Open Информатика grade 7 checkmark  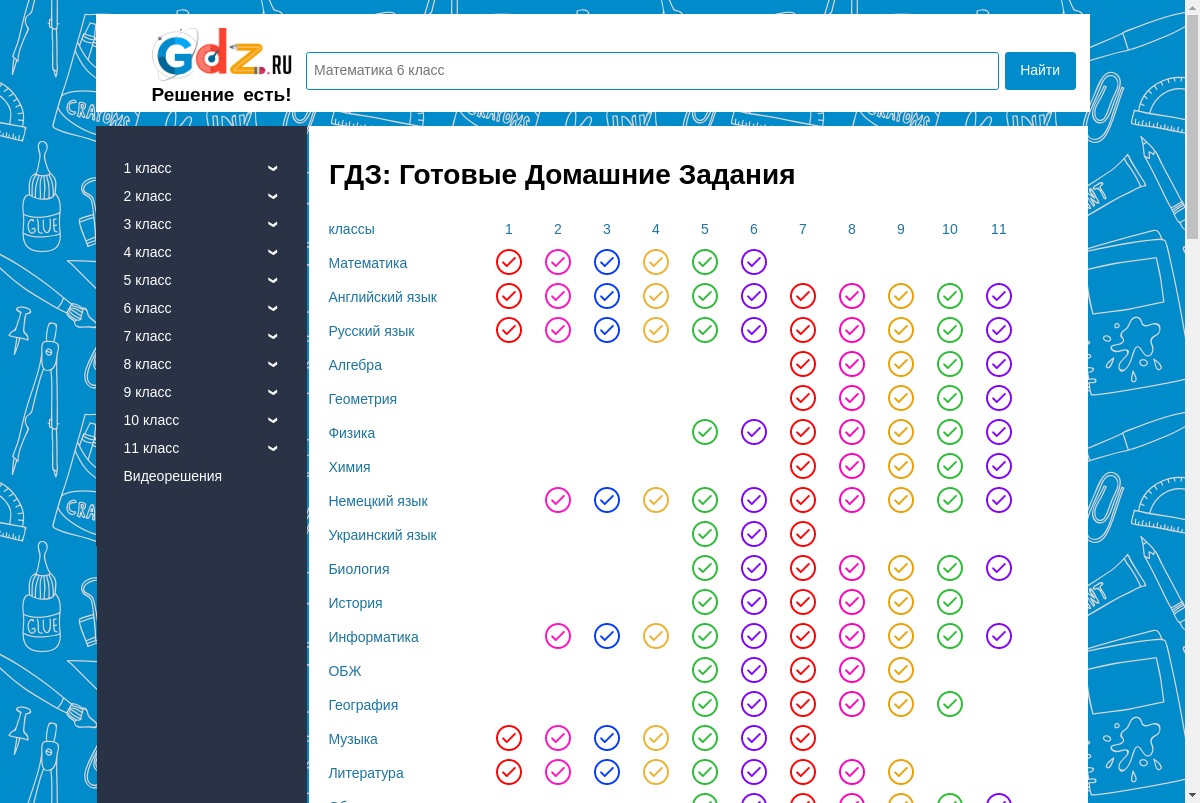[803, 637]
